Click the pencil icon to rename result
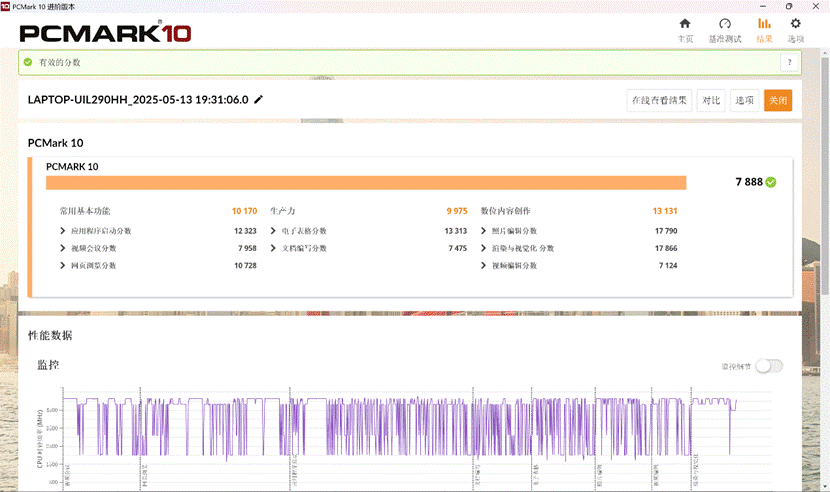The image size is (830, 492). (258, 100)
